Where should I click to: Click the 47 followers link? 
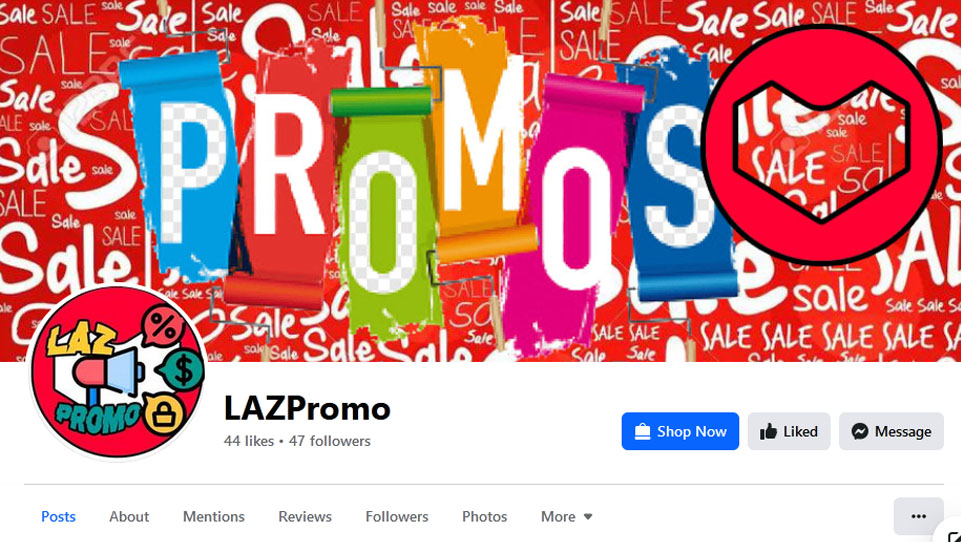(x=330, y=441)
